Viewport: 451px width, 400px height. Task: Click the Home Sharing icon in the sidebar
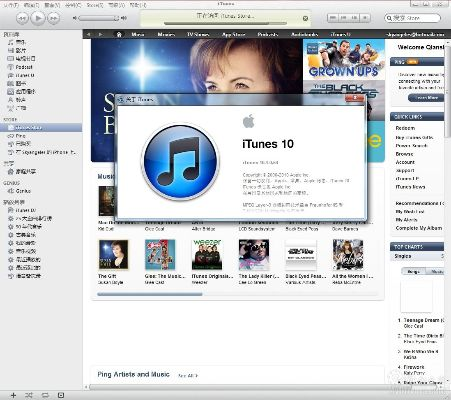(10, 172)
